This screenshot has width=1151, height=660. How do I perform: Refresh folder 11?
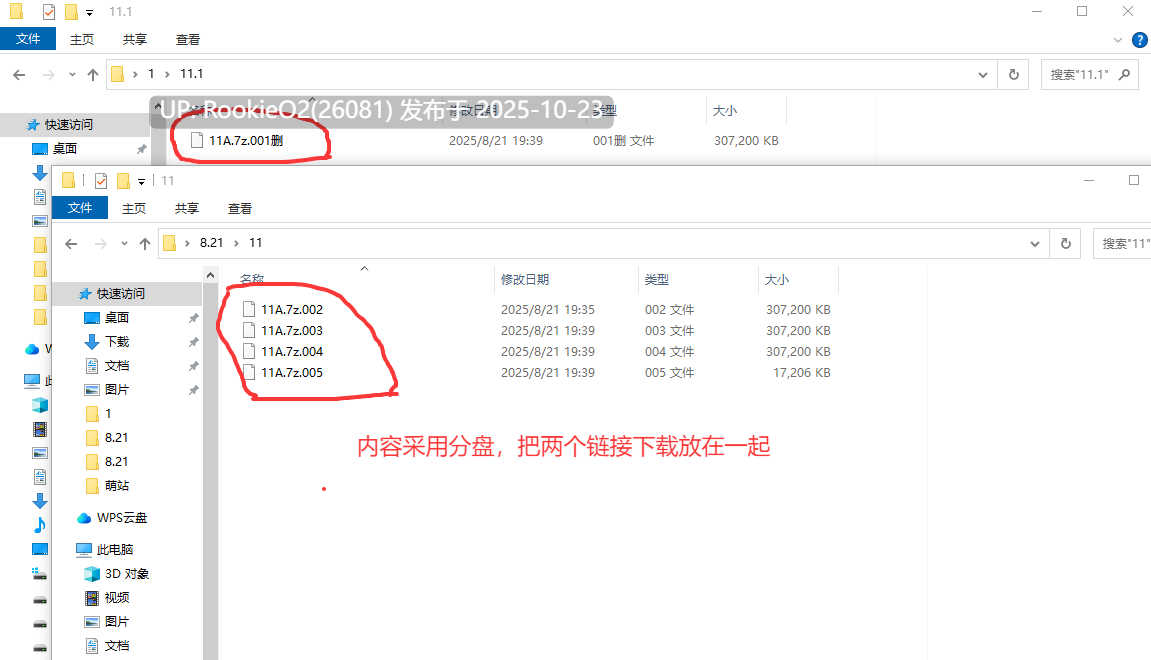coord(1066,244)
